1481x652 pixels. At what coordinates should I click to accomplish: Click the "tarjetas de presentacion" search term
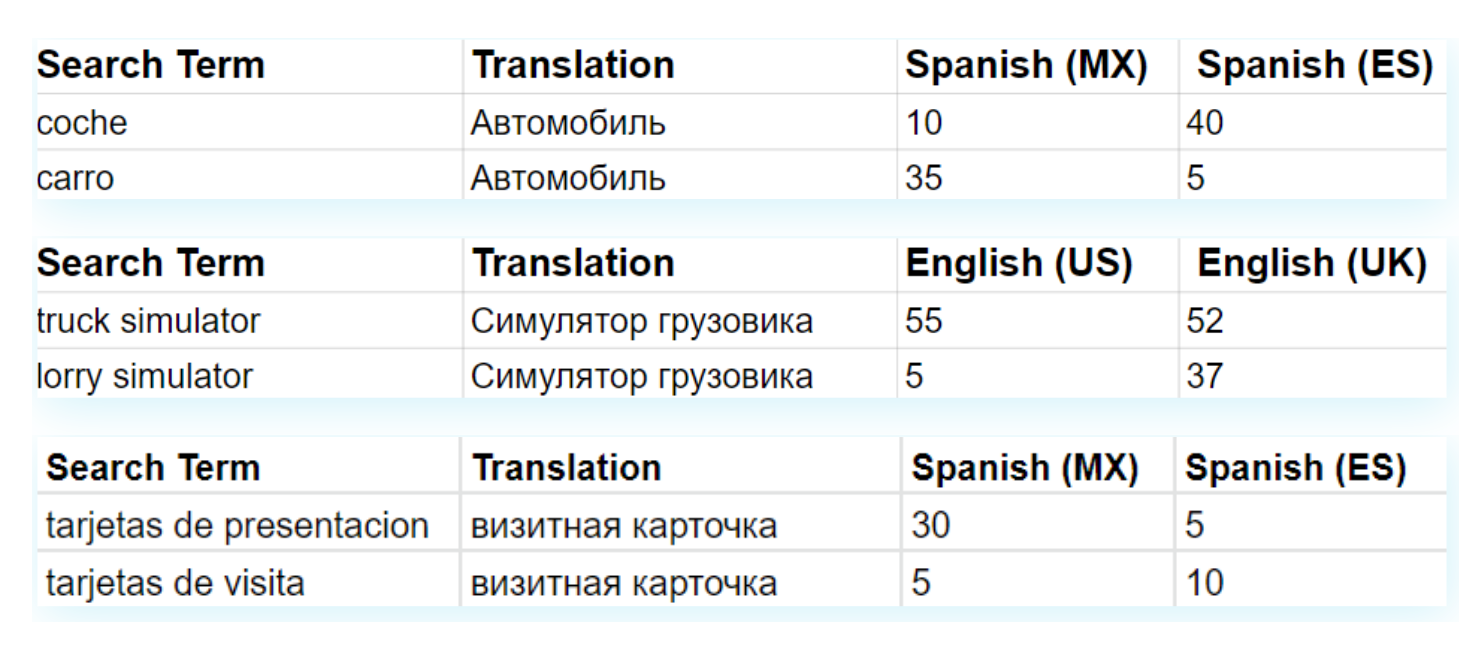237,525
